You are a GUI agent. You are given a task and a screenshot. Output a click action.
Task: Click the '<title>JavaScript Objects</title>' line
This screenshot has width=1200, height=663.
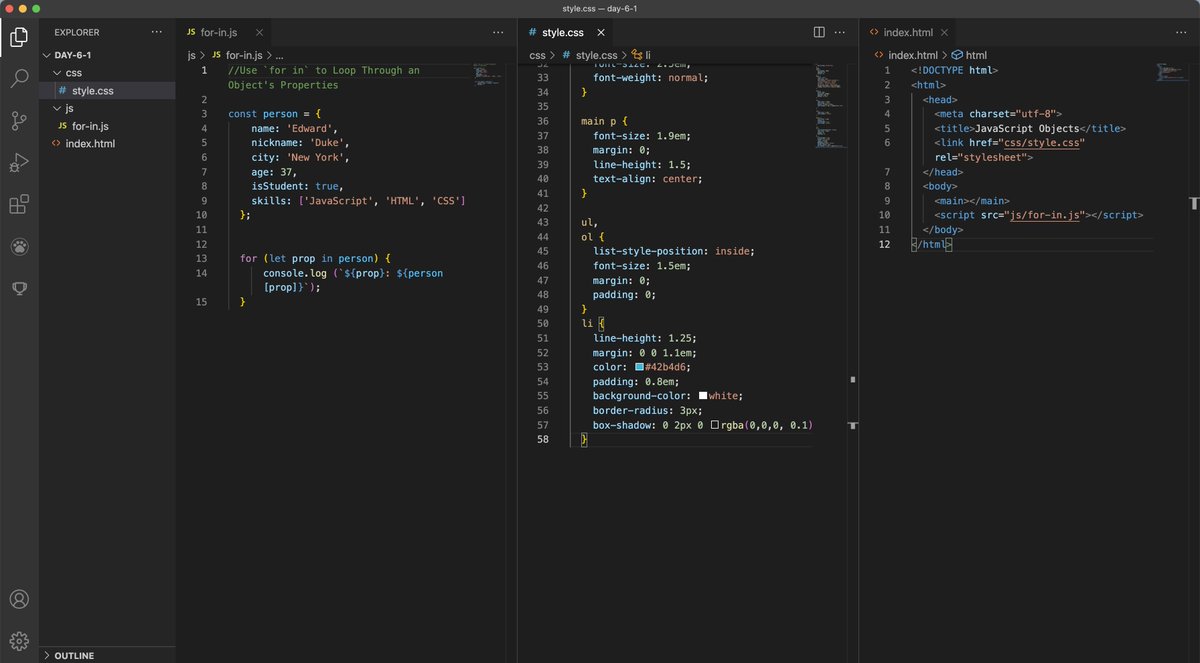point(1030,129)
